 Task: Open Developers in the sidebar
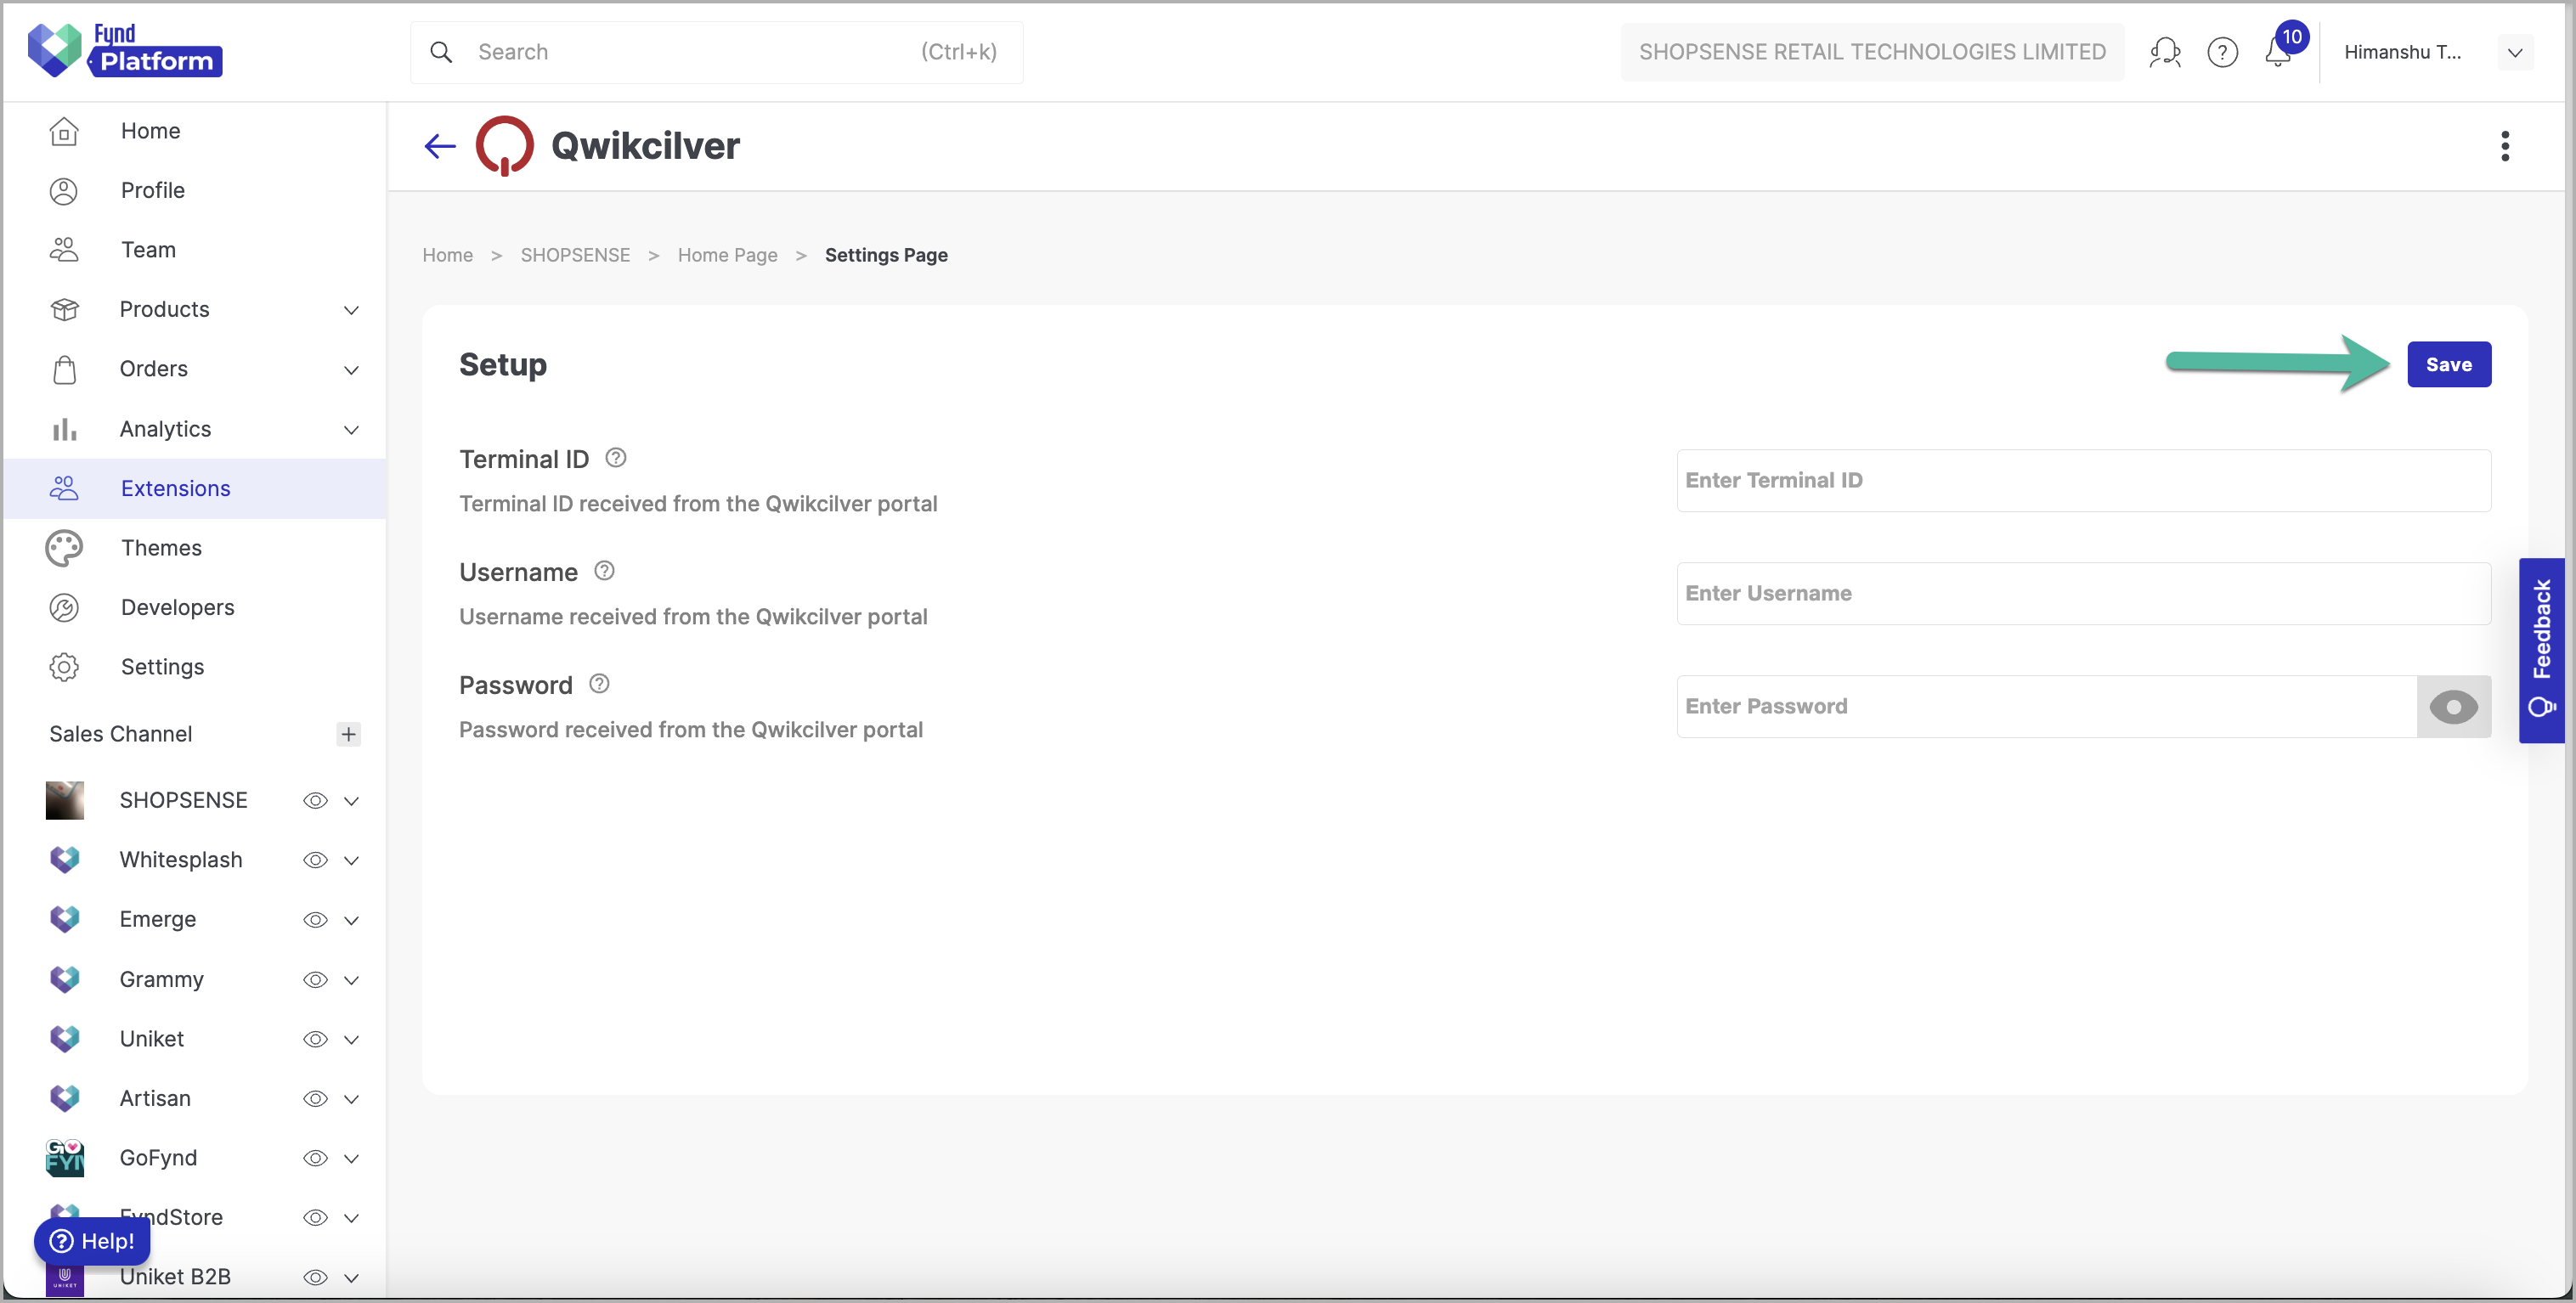[196, 607]
